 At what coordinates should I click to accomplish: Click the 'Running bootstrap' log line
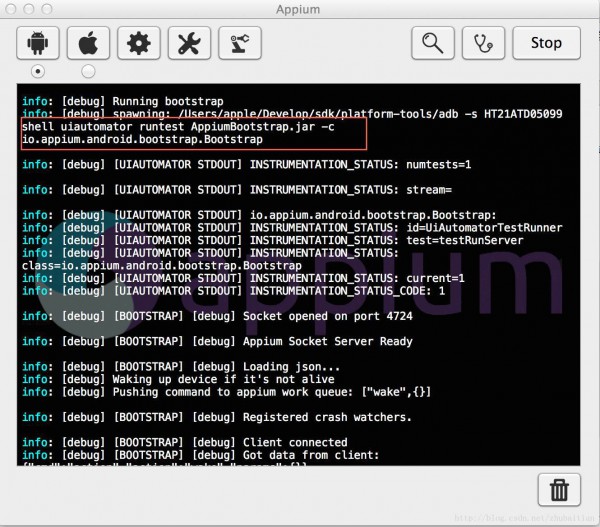coord(123,101)
